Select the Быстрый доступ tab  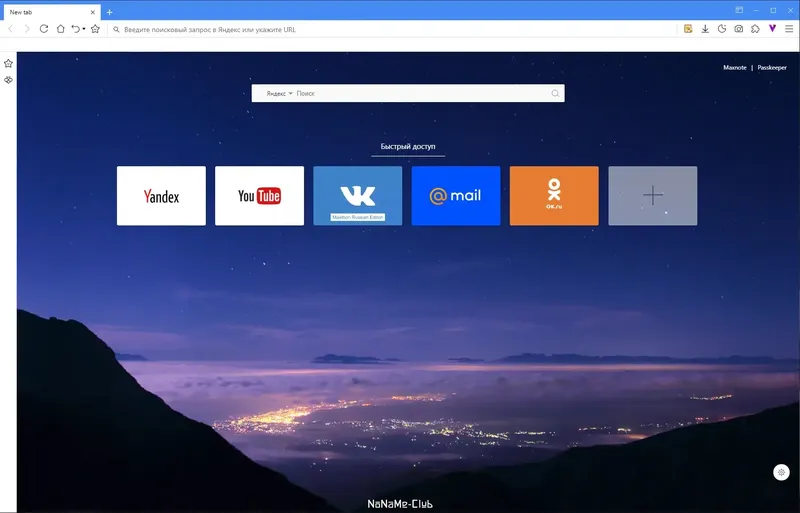(408, 146)
